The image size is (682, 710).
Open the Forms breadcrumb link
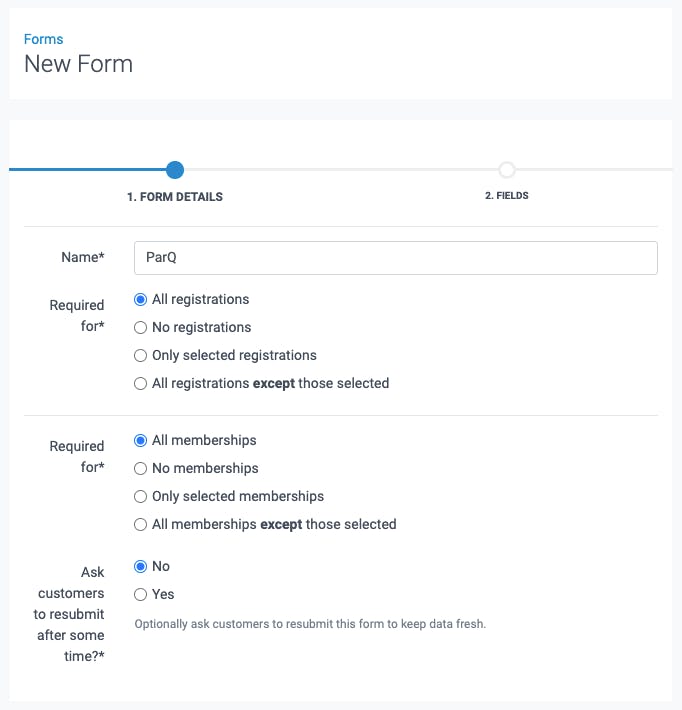43,39
